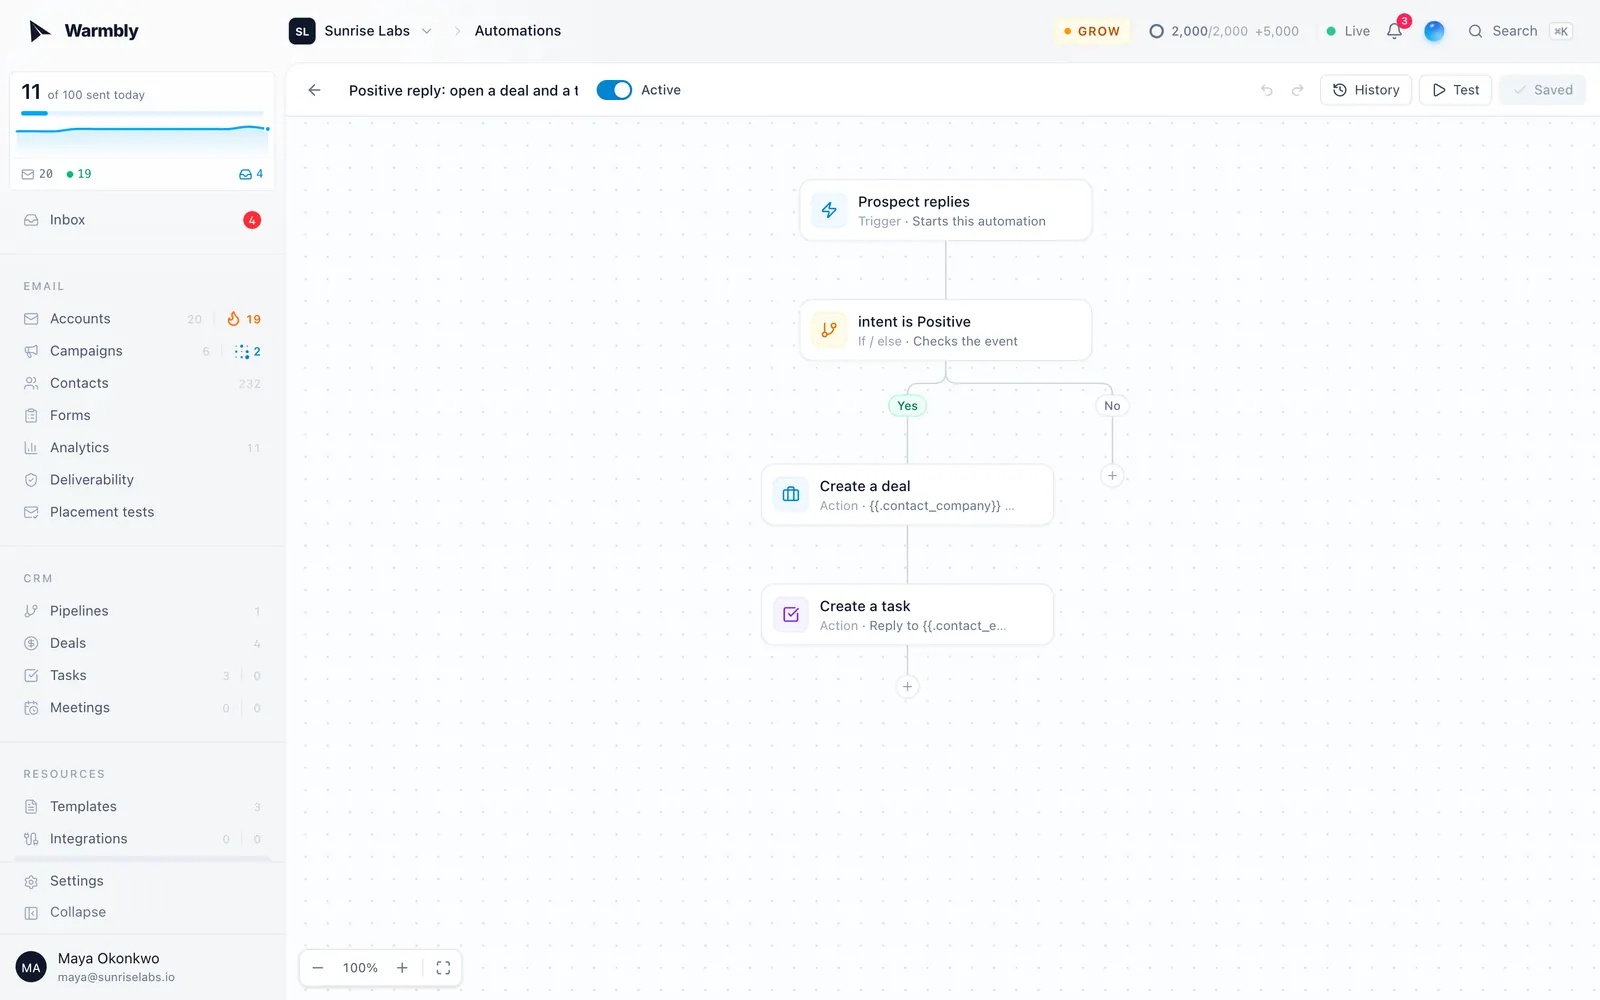Click the 100% zoom level
The height and width of the screenshot is (1000, 1600).
[x=360, y=968]
